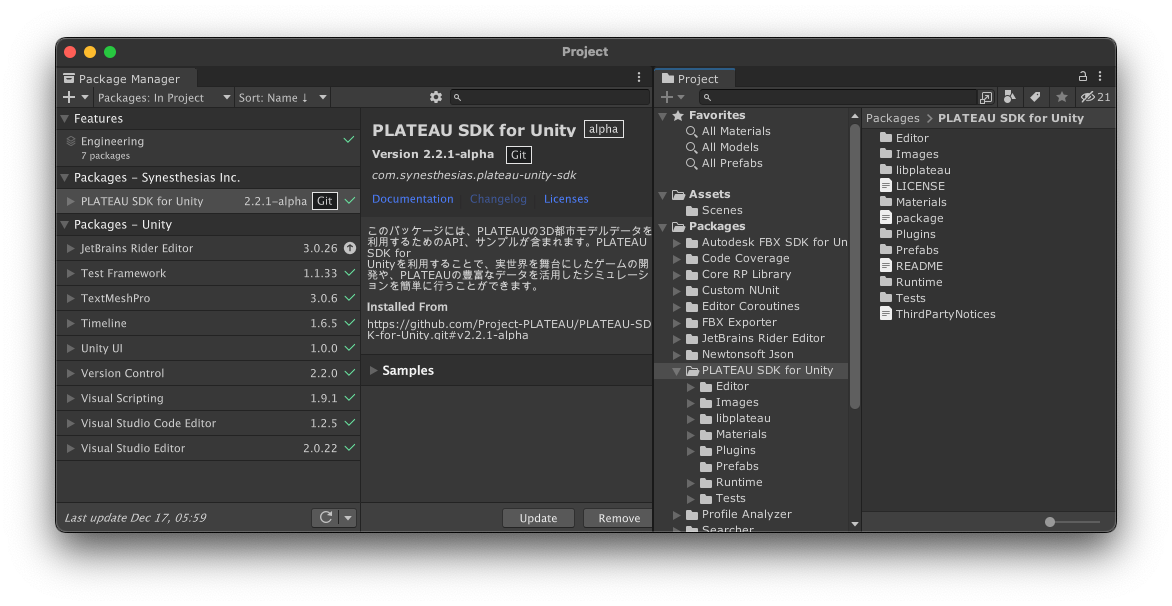This screenshot has height=606, width=1172.
Task: Click the Git tag on the PLATEAU SDK row
Action: [324, 201]
